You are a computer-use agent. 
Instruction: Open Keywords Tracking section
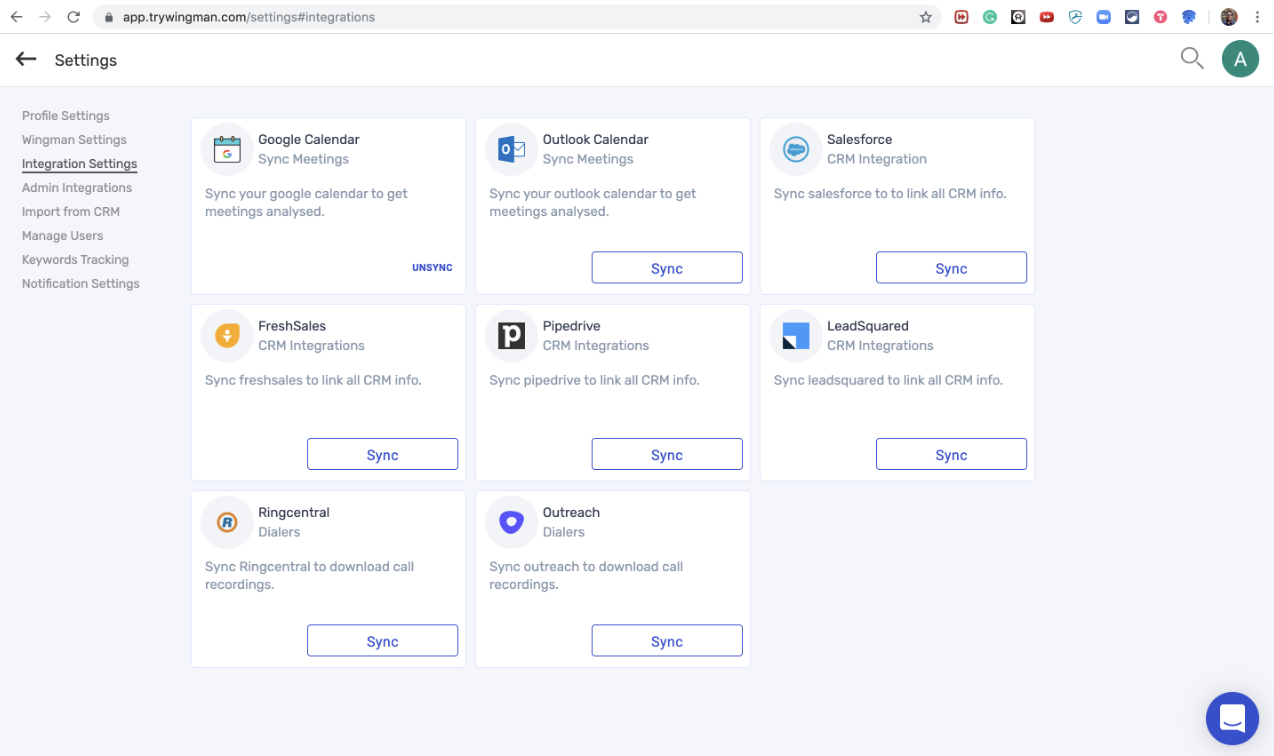pyautogui.click(x=75, y=260)
